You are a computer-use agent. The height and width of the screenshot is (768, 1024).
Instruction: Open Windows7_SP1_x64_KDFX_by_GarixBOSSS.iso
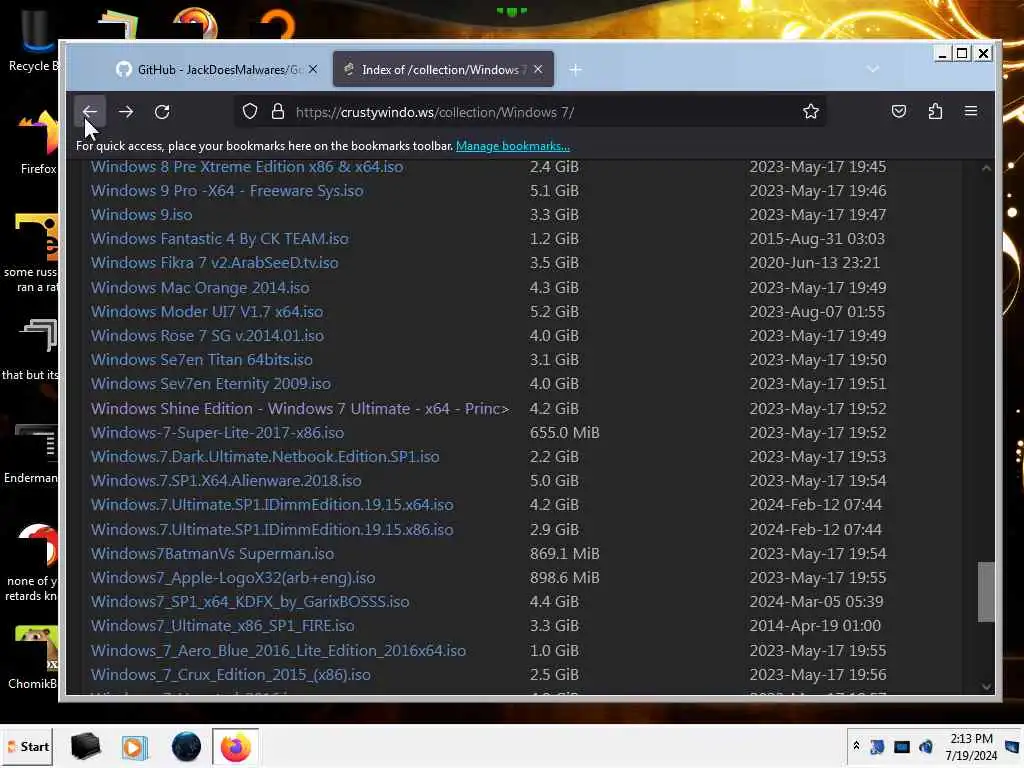pyautogui.click(x=250, y=602)
